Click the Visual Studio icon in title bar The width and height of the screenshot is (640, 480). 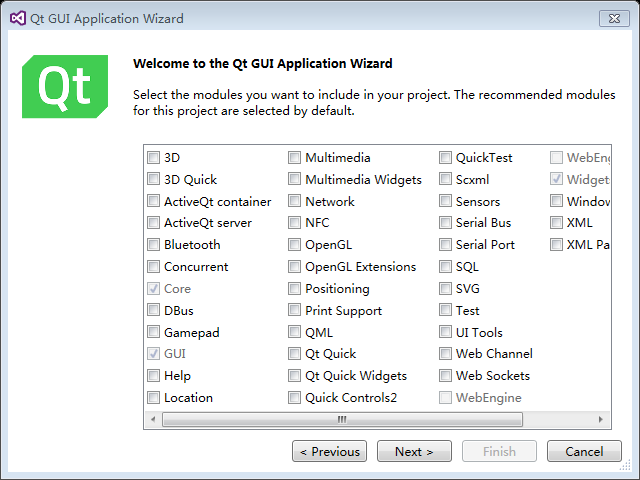pos(18,18)
